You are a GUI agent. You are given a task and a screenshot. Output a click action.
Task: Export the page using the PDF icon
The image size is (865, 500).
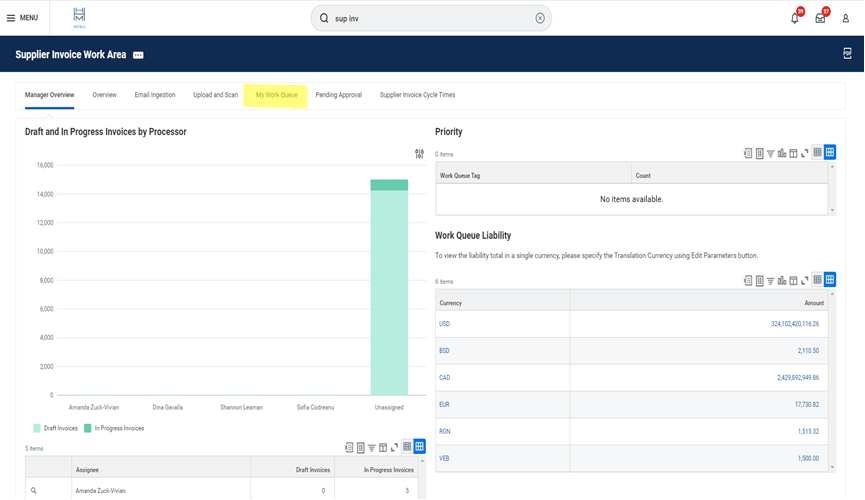click(847, 54)
